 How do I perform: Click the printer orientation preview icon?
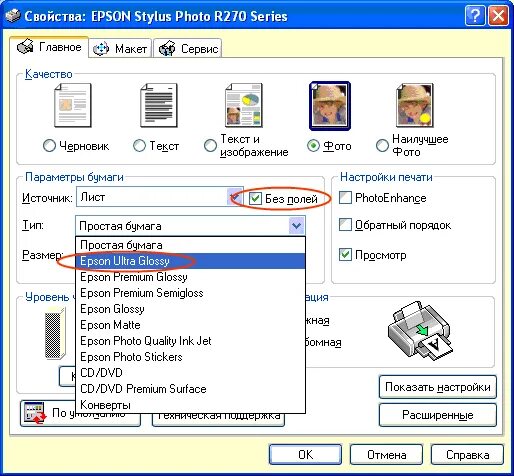[x=420, y=331]
